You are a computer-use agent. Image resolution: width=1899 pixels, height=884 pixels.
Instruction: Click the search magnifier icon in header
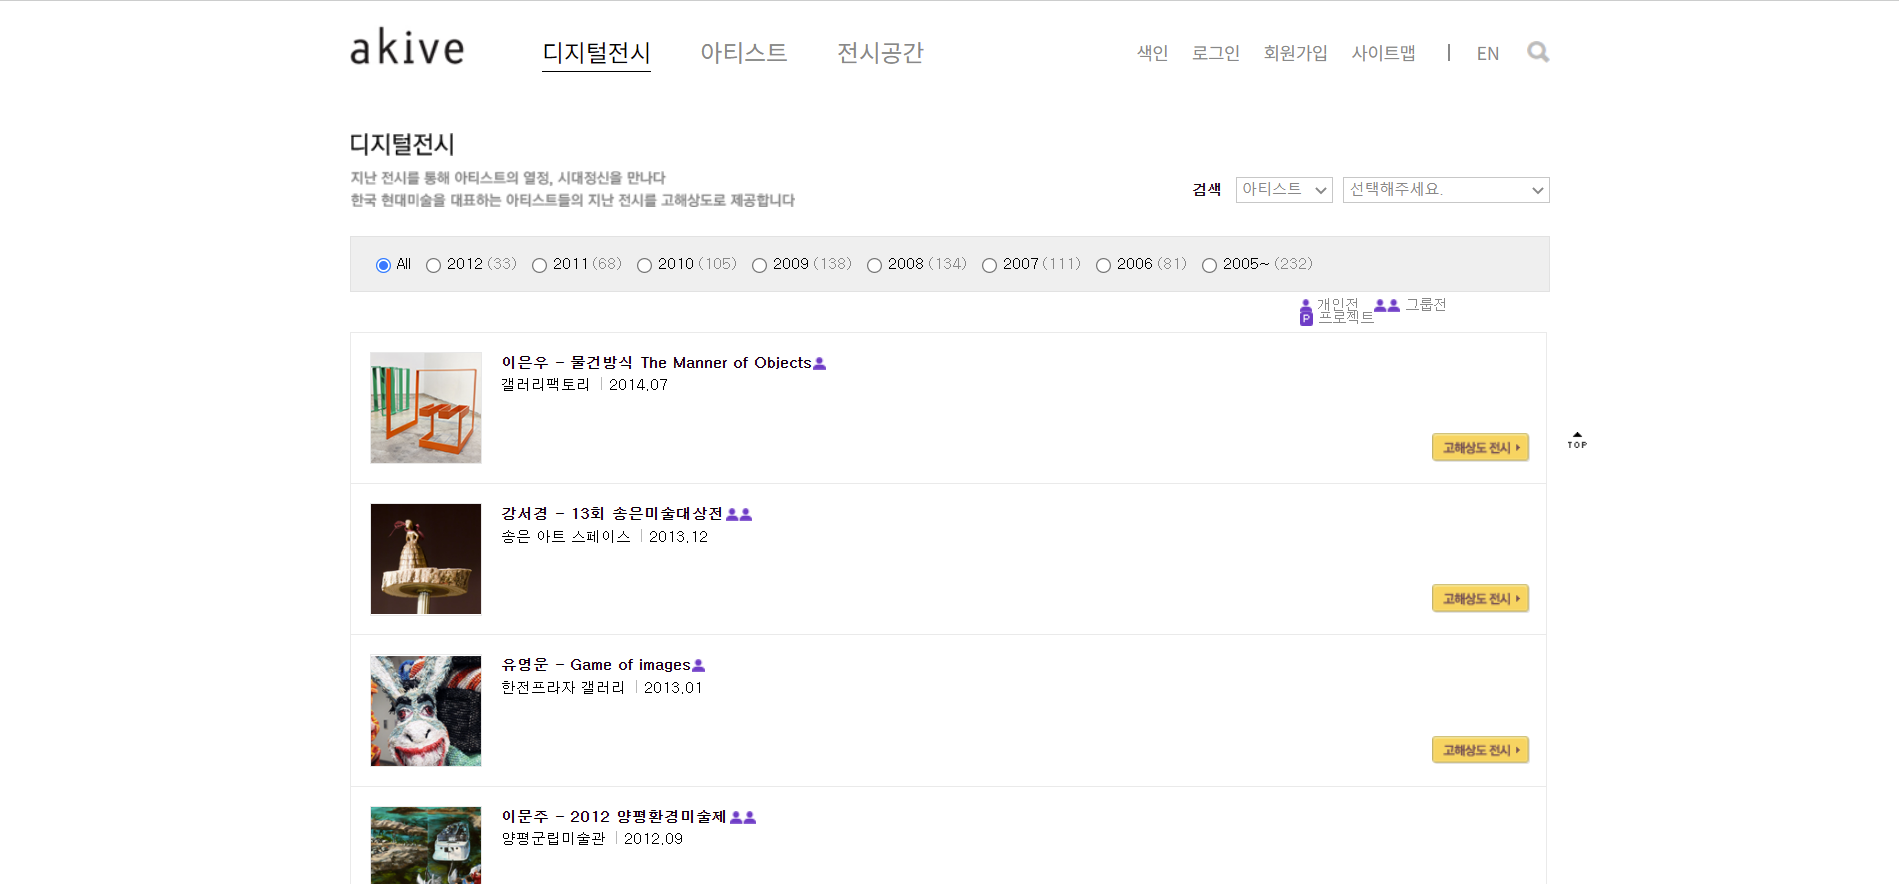[x=1537, y=52]
